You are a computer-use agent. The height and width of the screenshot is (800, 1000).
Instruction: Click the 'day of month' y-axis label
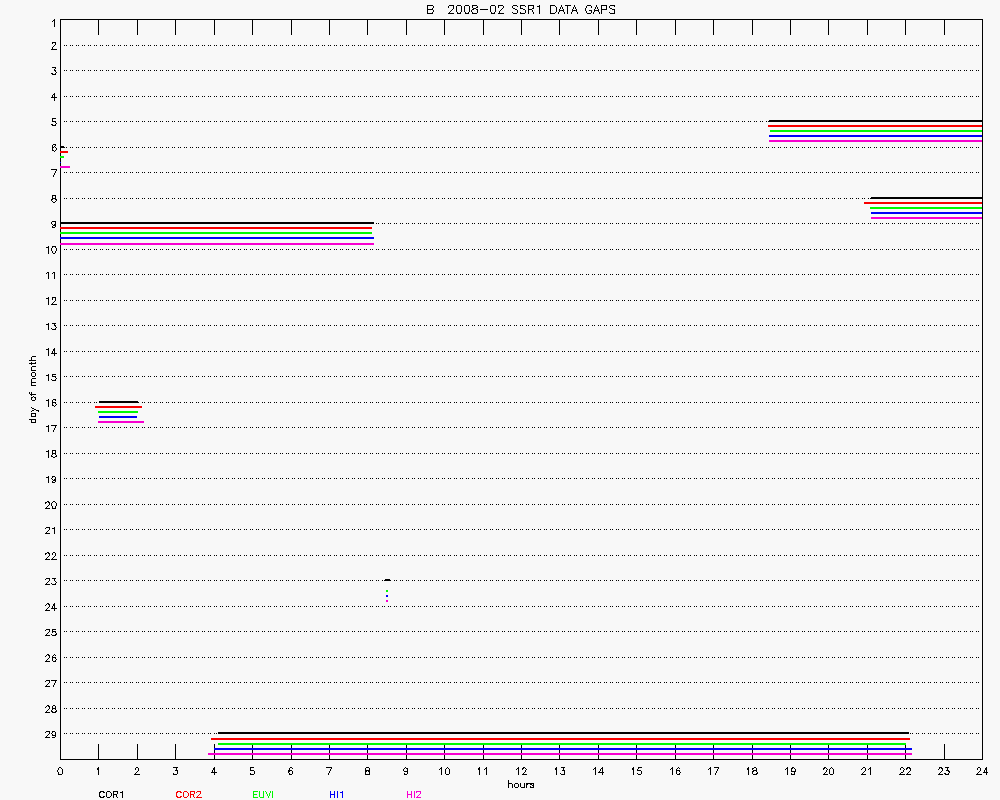tap(33, 388)
